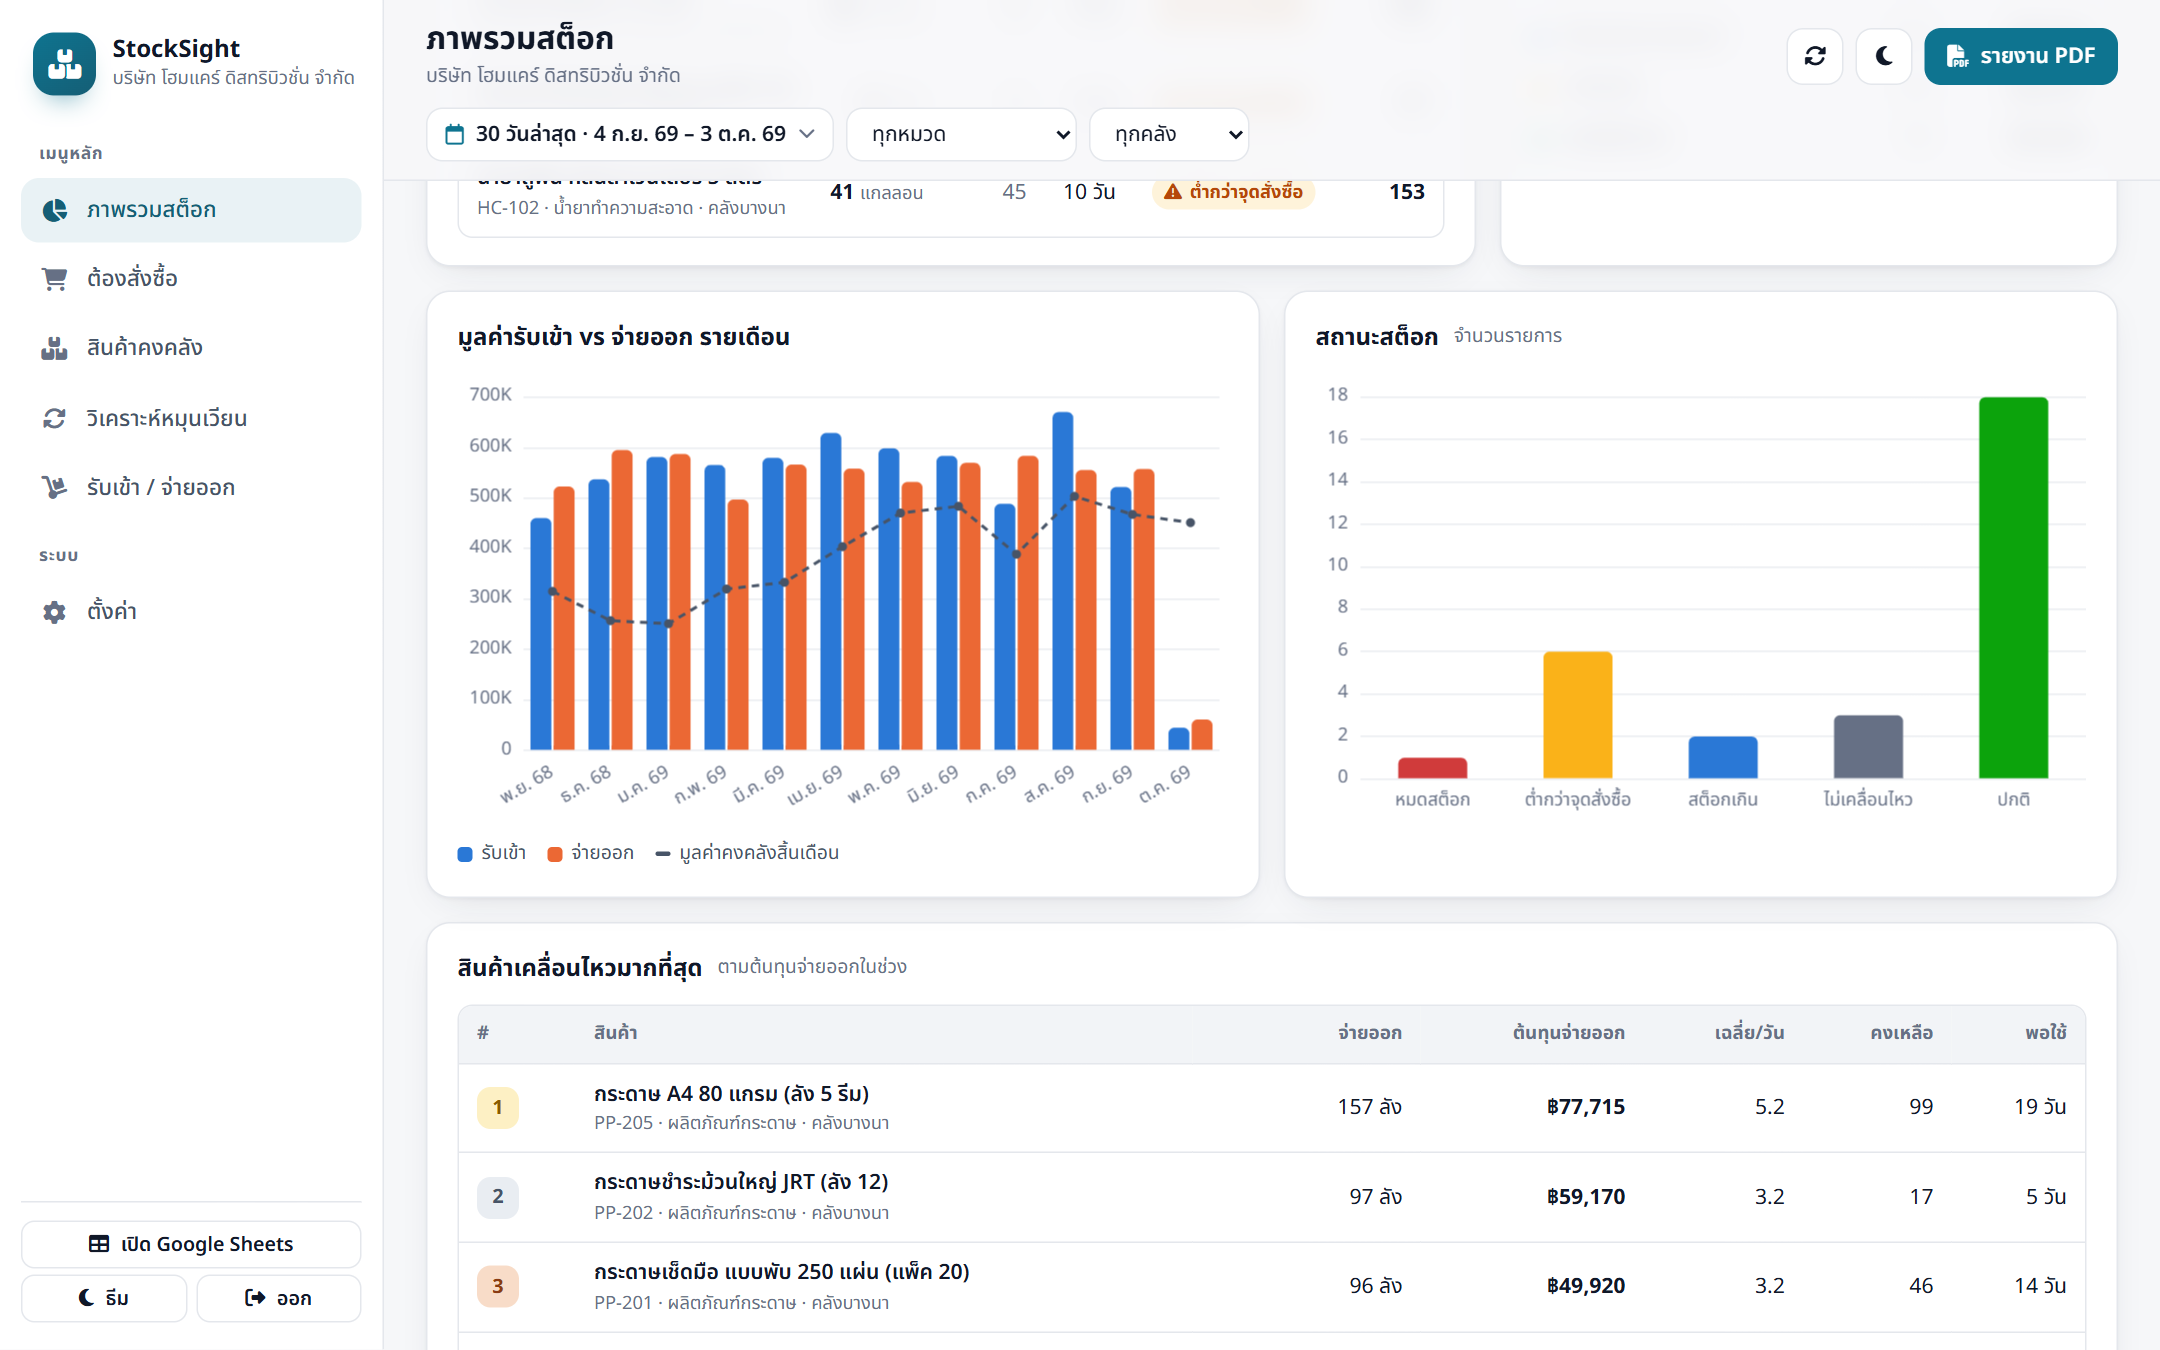The height and width of the screenshot is (1350, 2160).
Task: Toggle the ธีม theme button in the sidebar
Action: tap(104, 1298)
